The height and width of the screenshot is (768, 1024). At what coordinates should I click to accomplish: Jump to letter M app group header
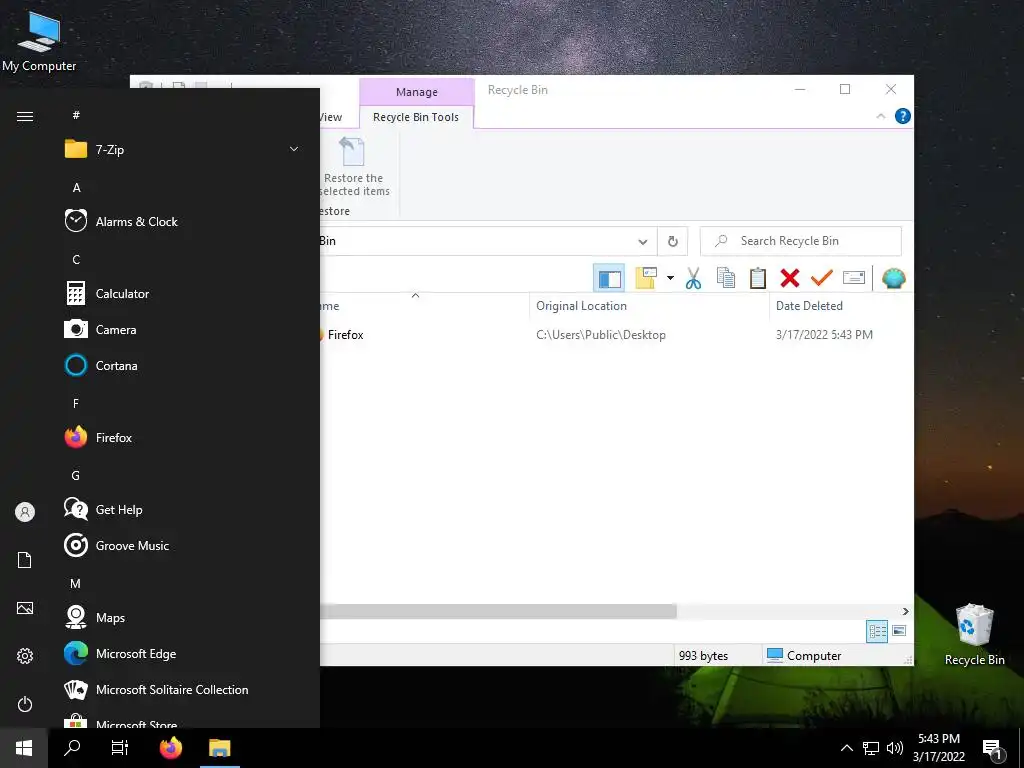[76, 583]
